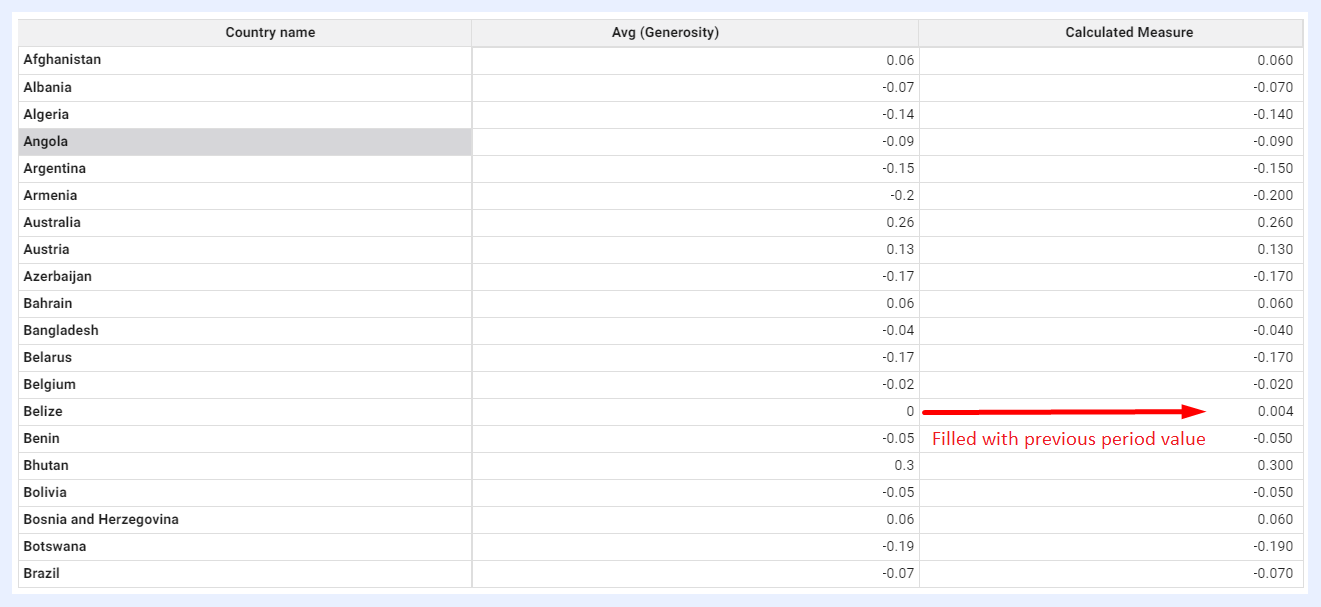Screen dimensions: 1321x607
Task: Pick Botswana in the country column
Action: (x=55, y=546)
